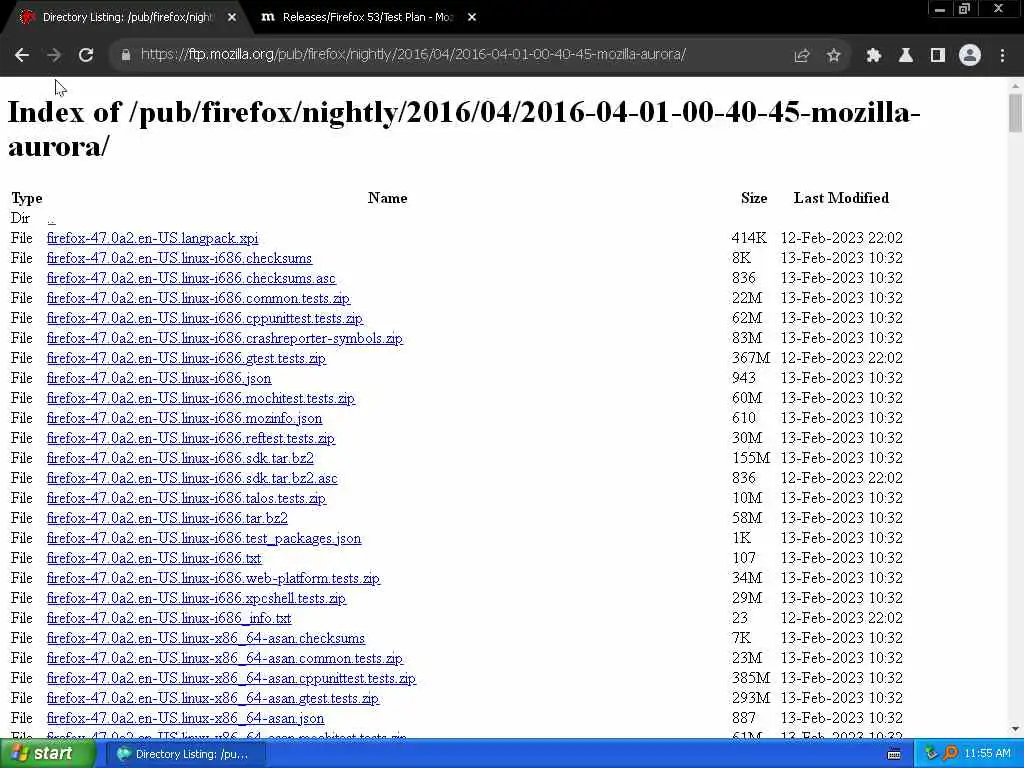Download linux-i686.gtest.tests.zip

tap(186, 359)
